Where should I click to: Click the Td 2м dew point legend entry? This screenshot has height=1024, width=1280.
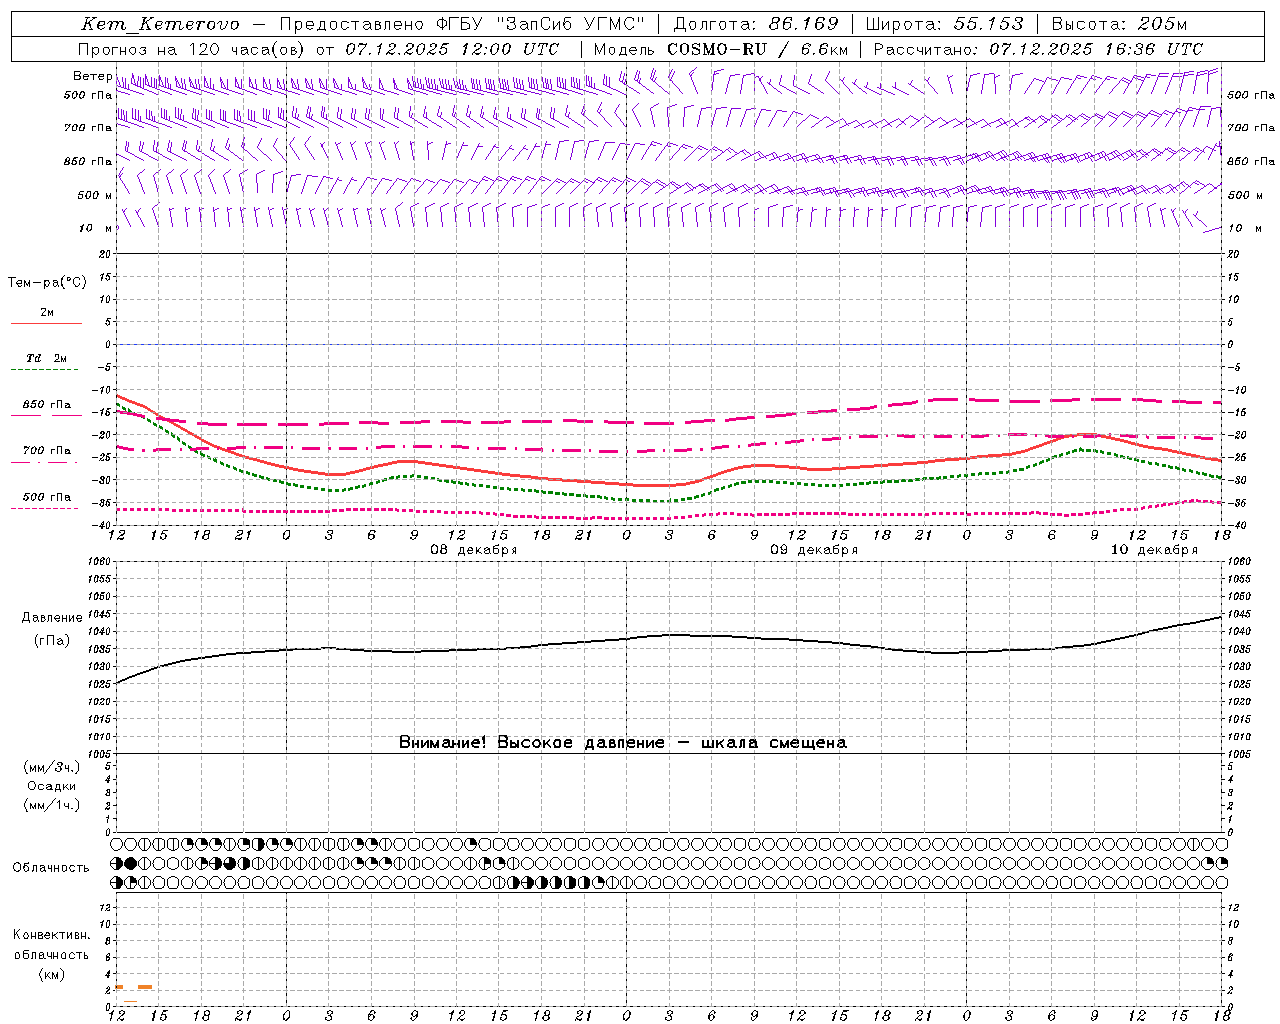pos(46,358)
